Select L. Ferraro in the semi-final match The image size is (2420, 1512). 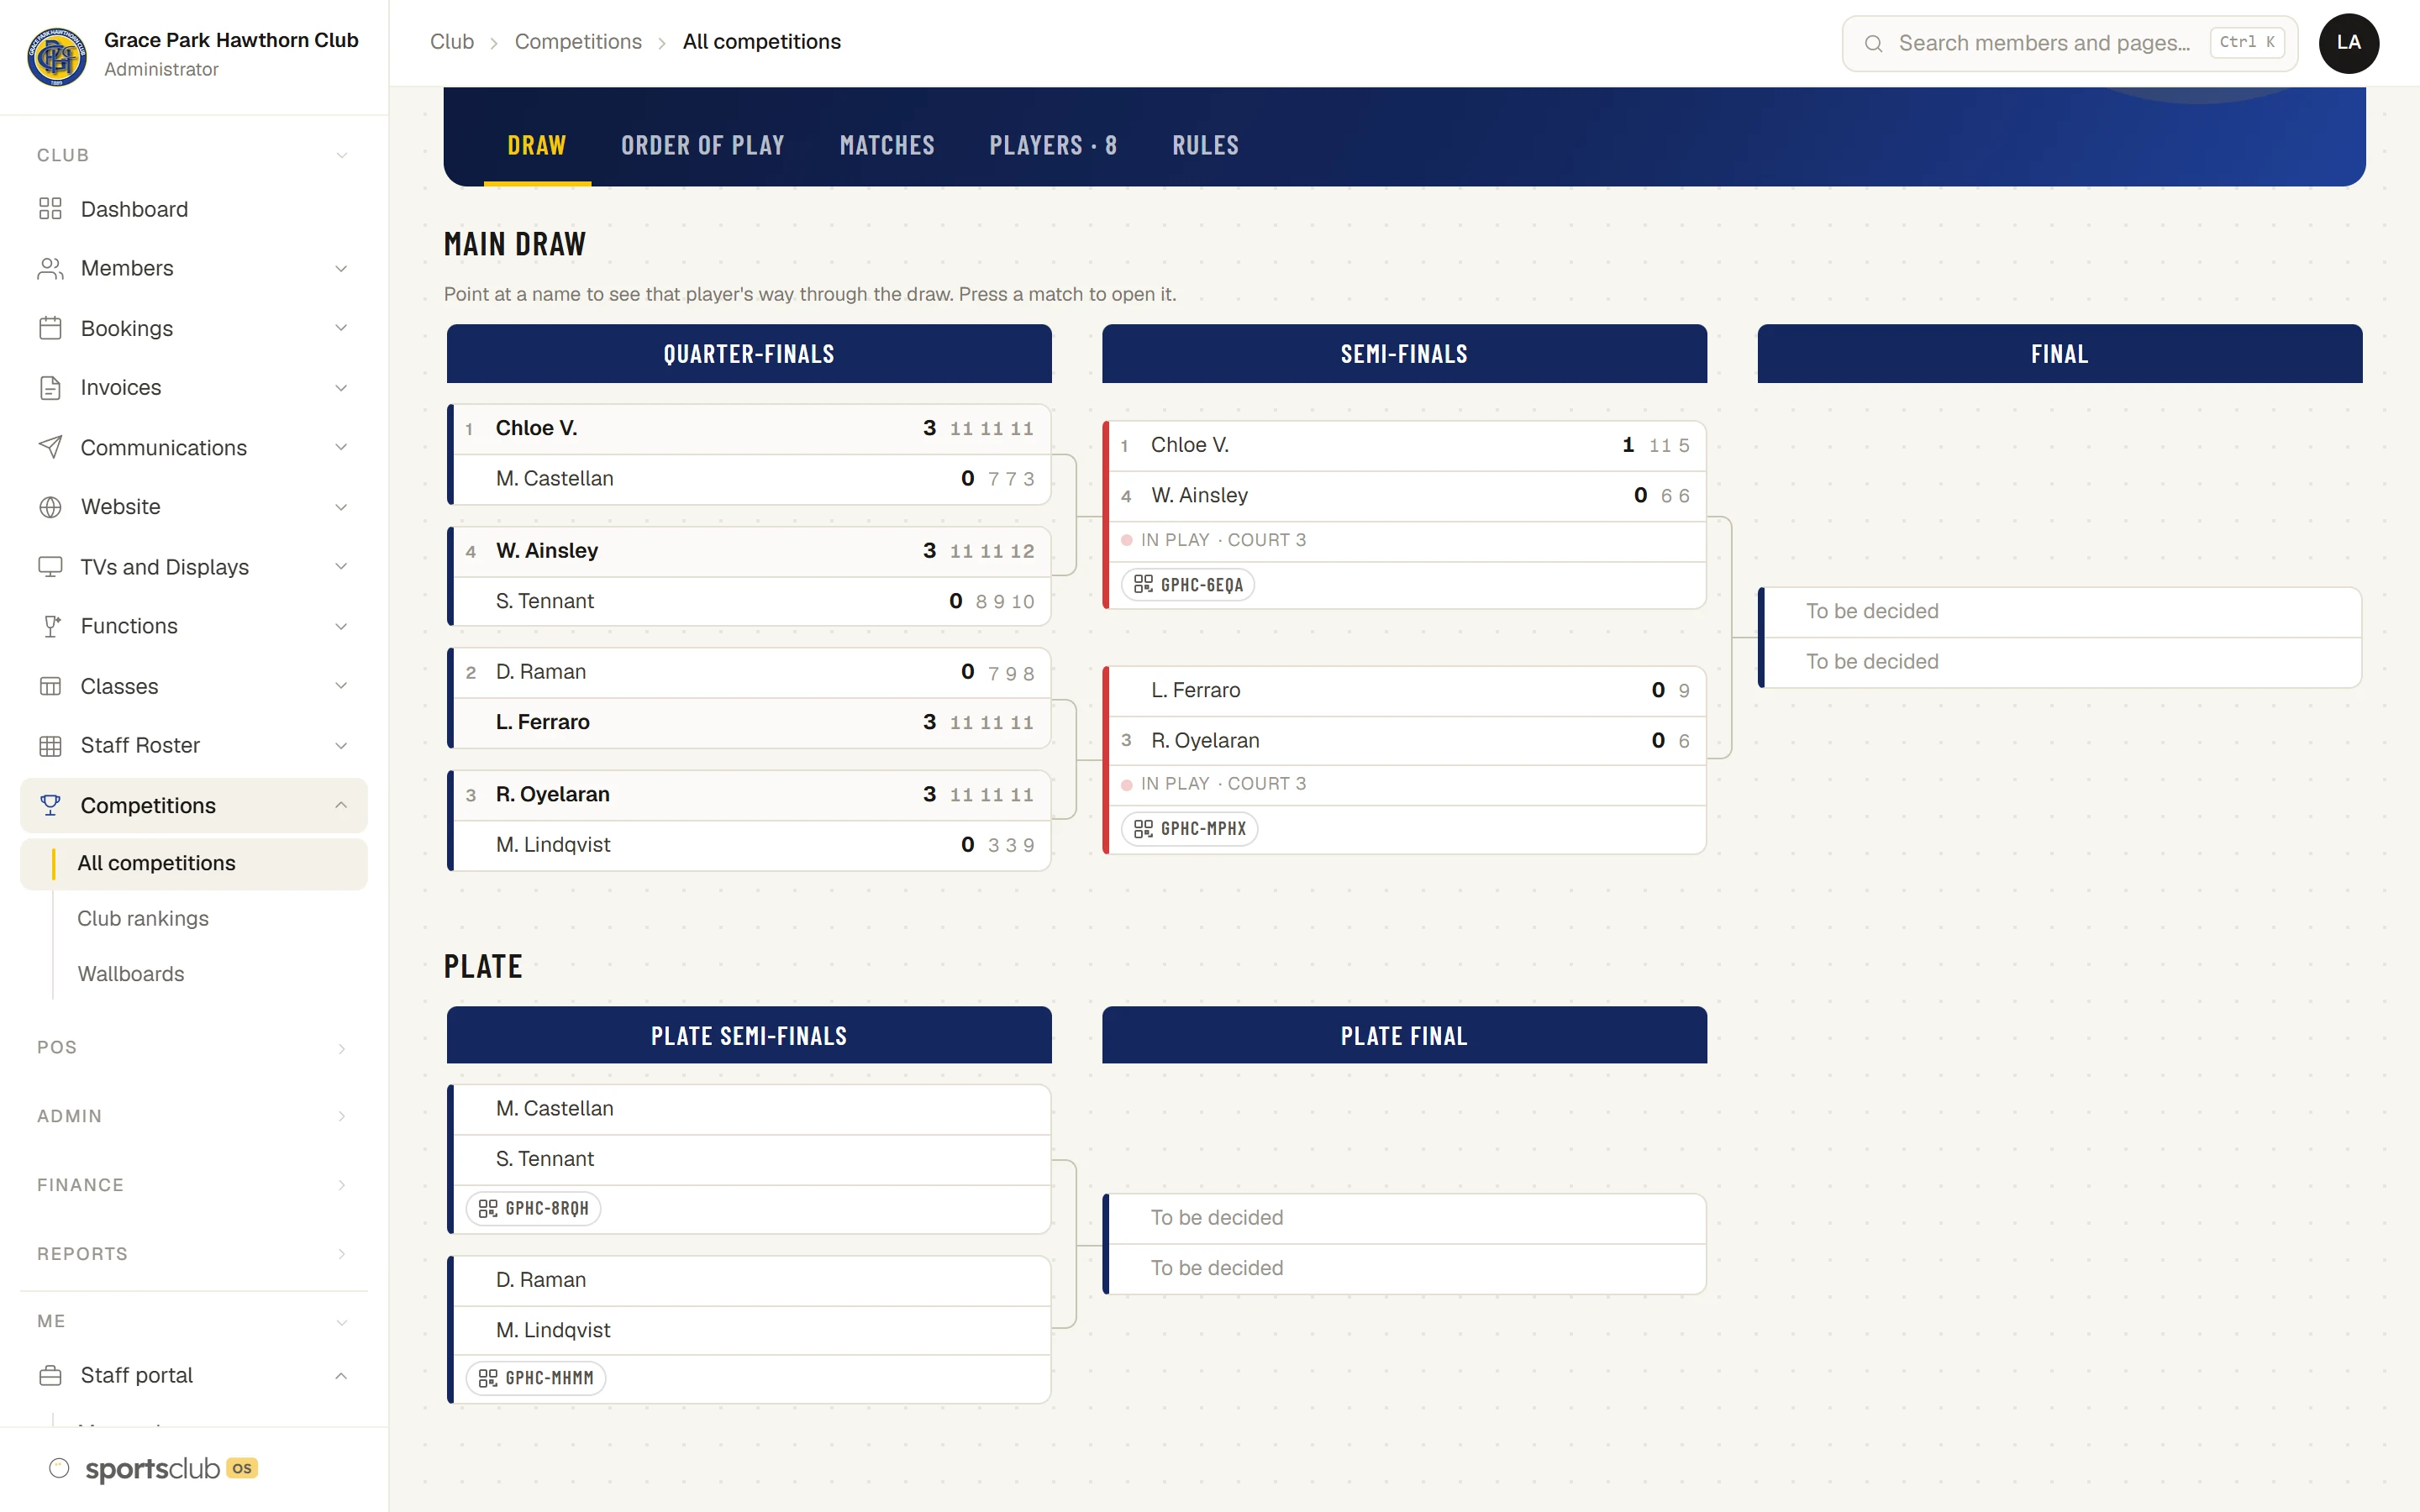pos(1405,690)
